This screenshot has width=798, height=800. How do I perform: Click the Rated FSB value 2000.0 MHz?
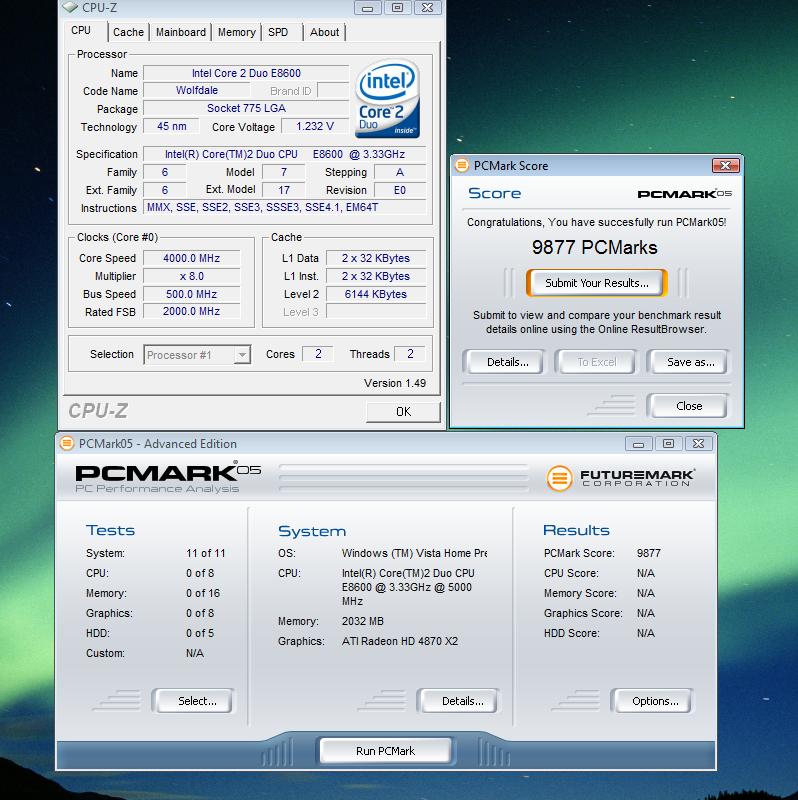[191, 311]
